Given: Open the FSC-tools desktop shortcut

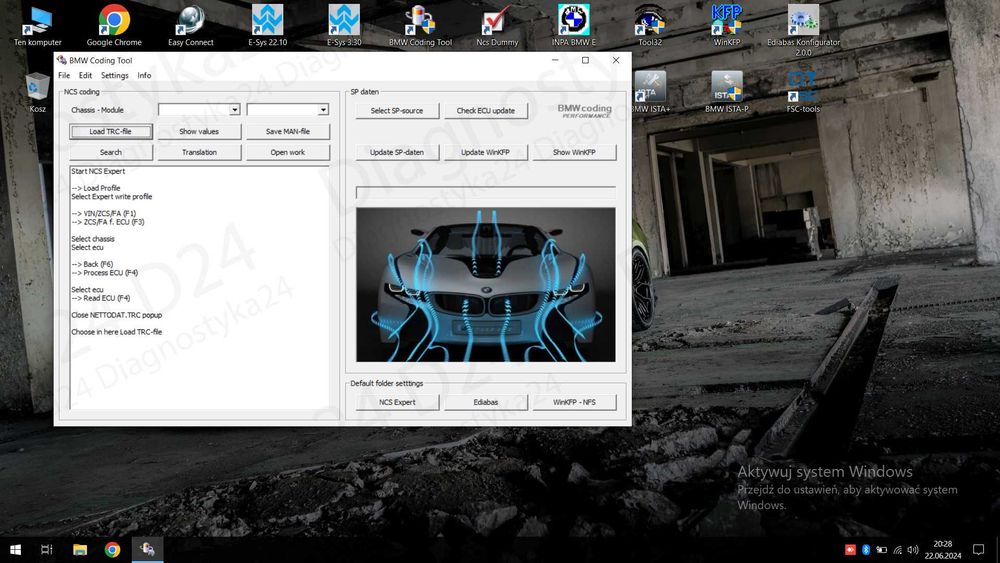Looking at the screenshot, I should click(803, 92).
